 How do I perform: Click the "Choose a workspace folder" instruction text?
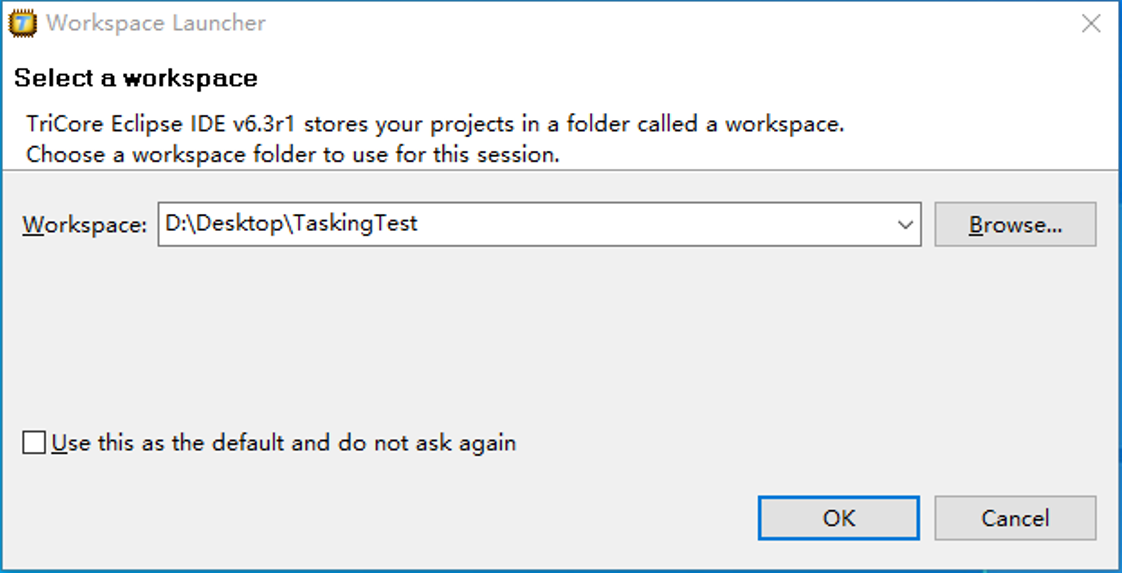point(292,155)
